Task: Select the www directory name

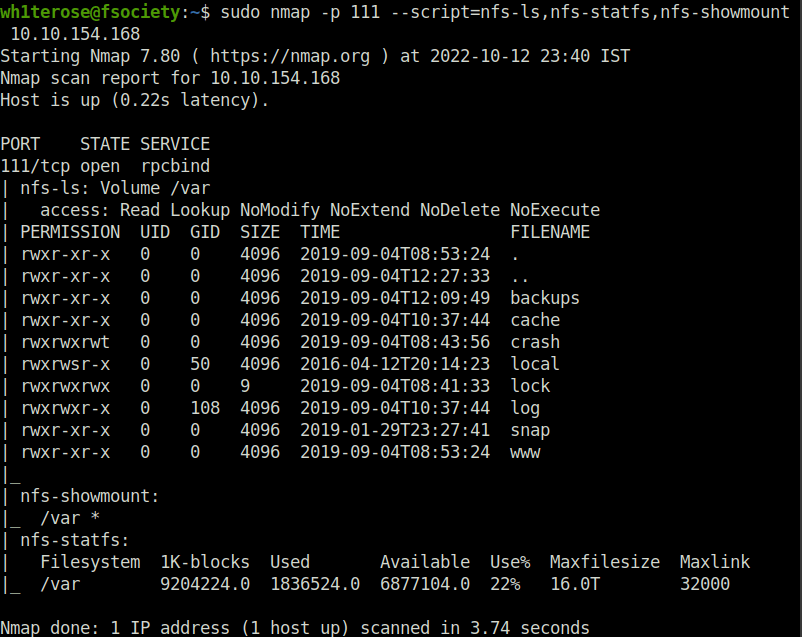Action: tap(525, 452)
